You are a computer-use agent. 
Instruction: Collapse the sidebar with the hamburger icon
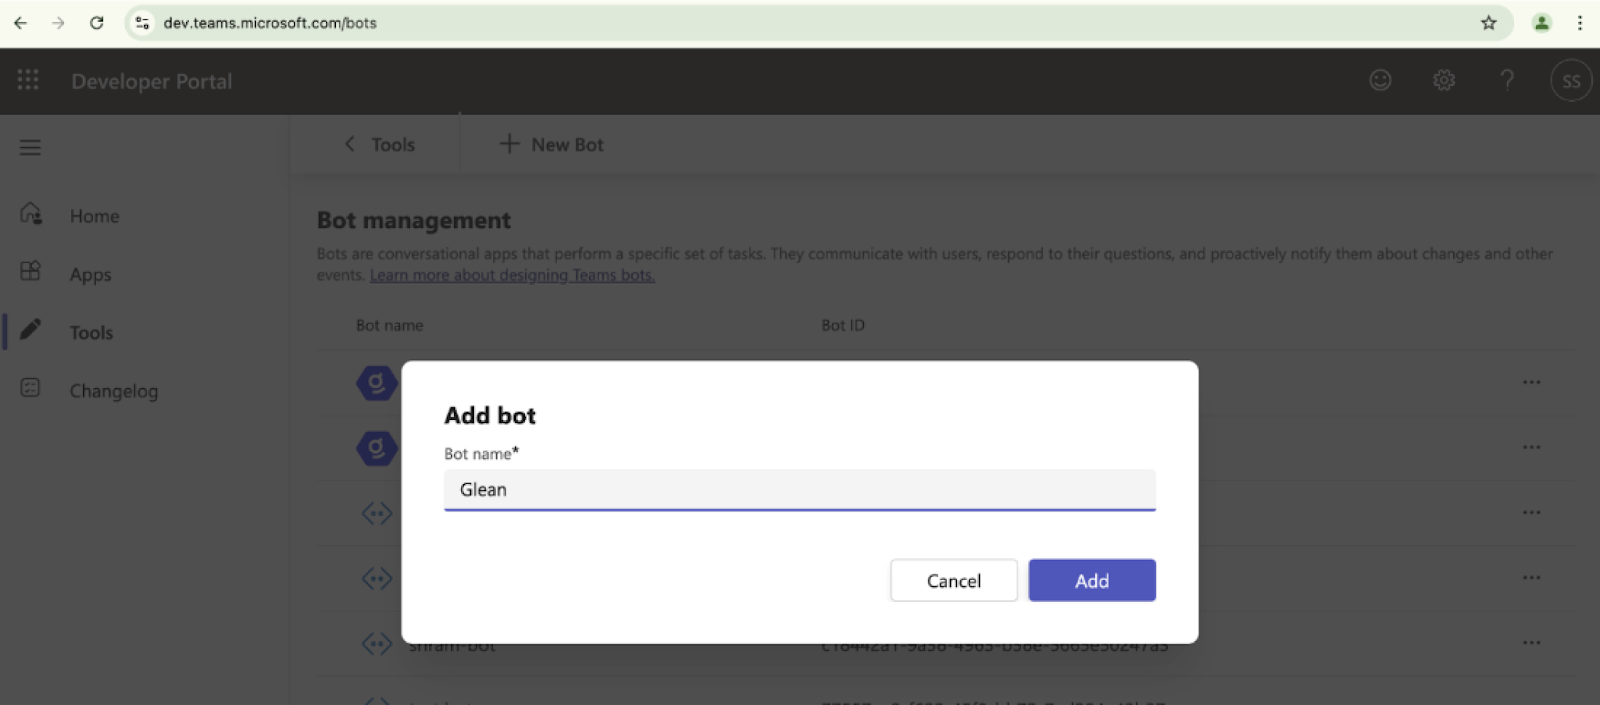pyautogui.click(x=30, y=148)
